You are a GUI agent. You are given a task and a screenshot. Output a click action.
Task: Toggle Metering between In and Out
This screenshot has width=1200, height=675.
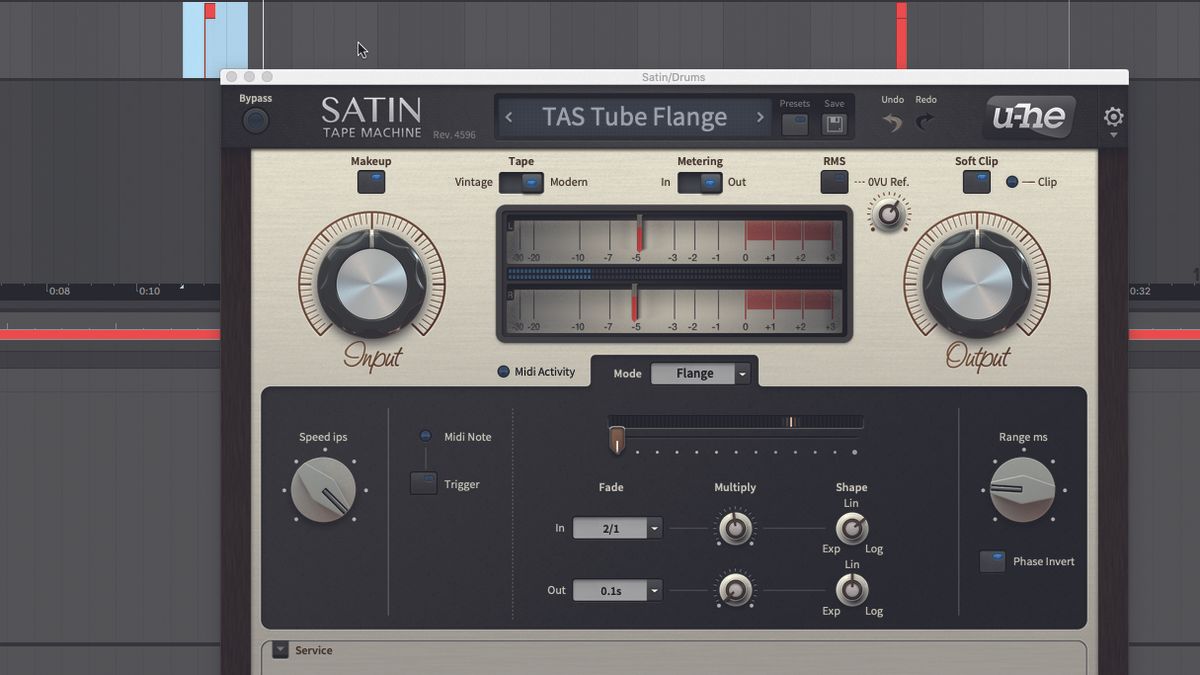[700, 182]
